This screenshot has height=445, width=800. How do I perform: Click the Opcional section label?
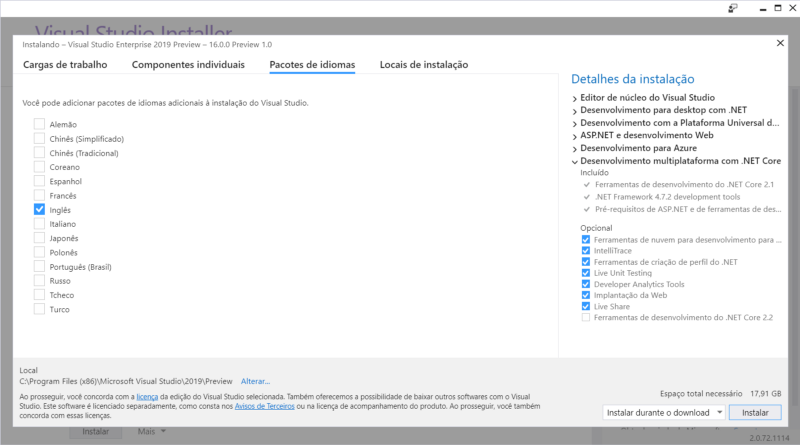point(596,228)
